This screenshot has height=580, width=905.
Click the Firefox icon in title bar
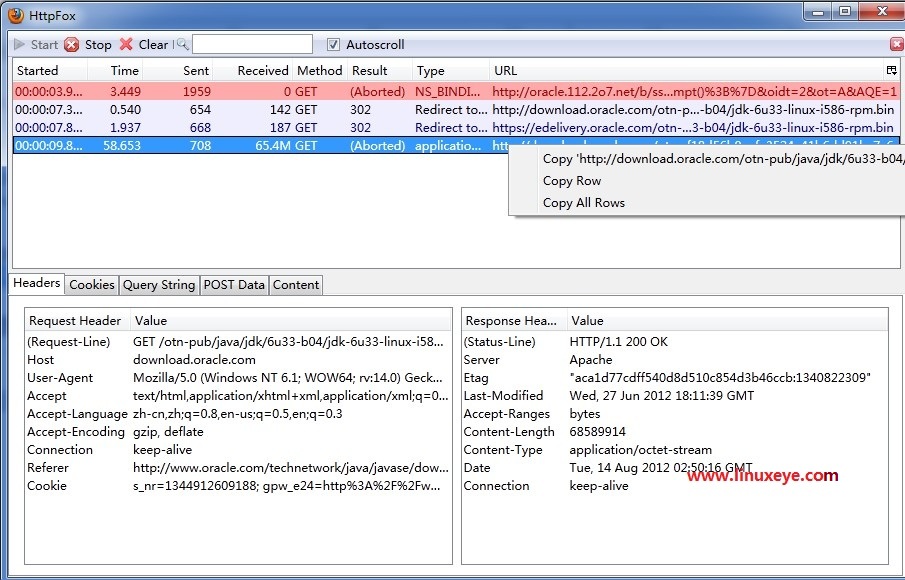(x=16, y=15)
